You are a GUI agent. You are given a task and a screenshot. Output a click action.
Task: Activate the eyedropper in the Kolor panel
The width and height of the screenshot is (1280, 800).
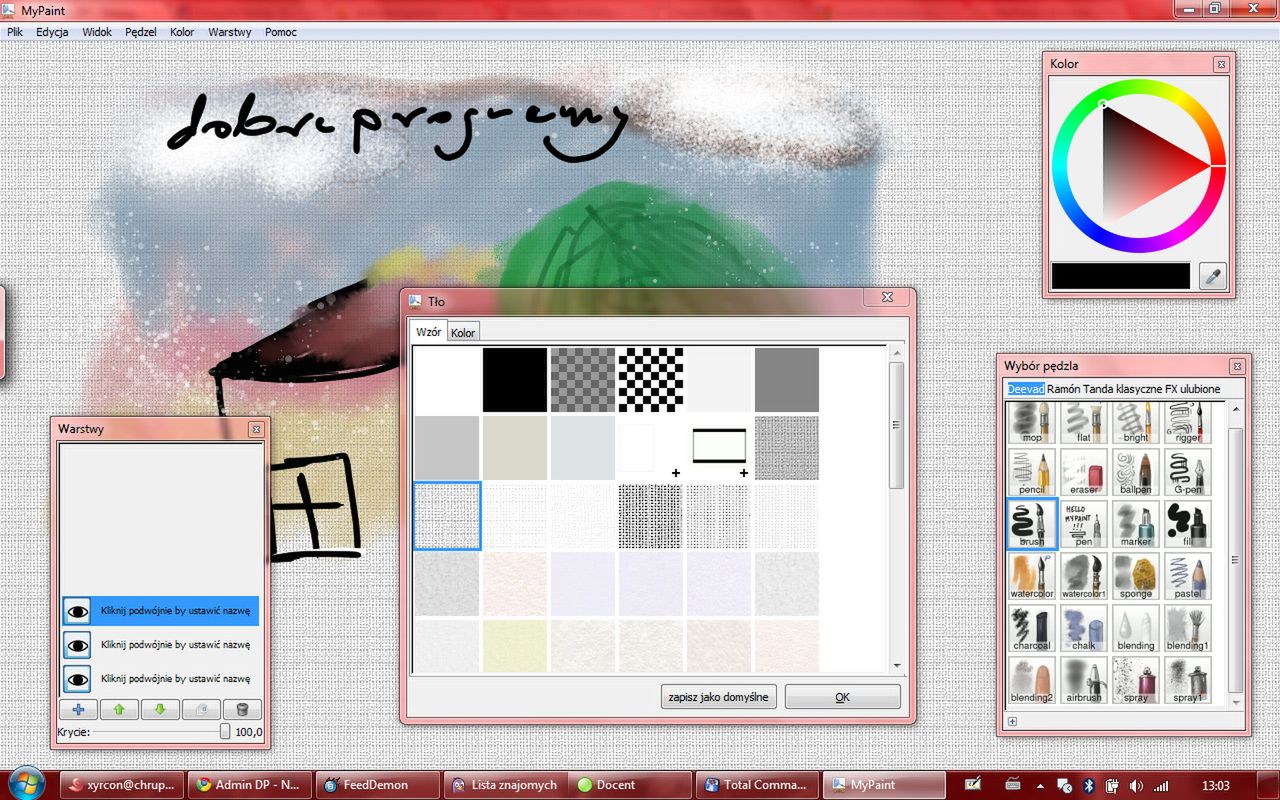click(1211, 275)
